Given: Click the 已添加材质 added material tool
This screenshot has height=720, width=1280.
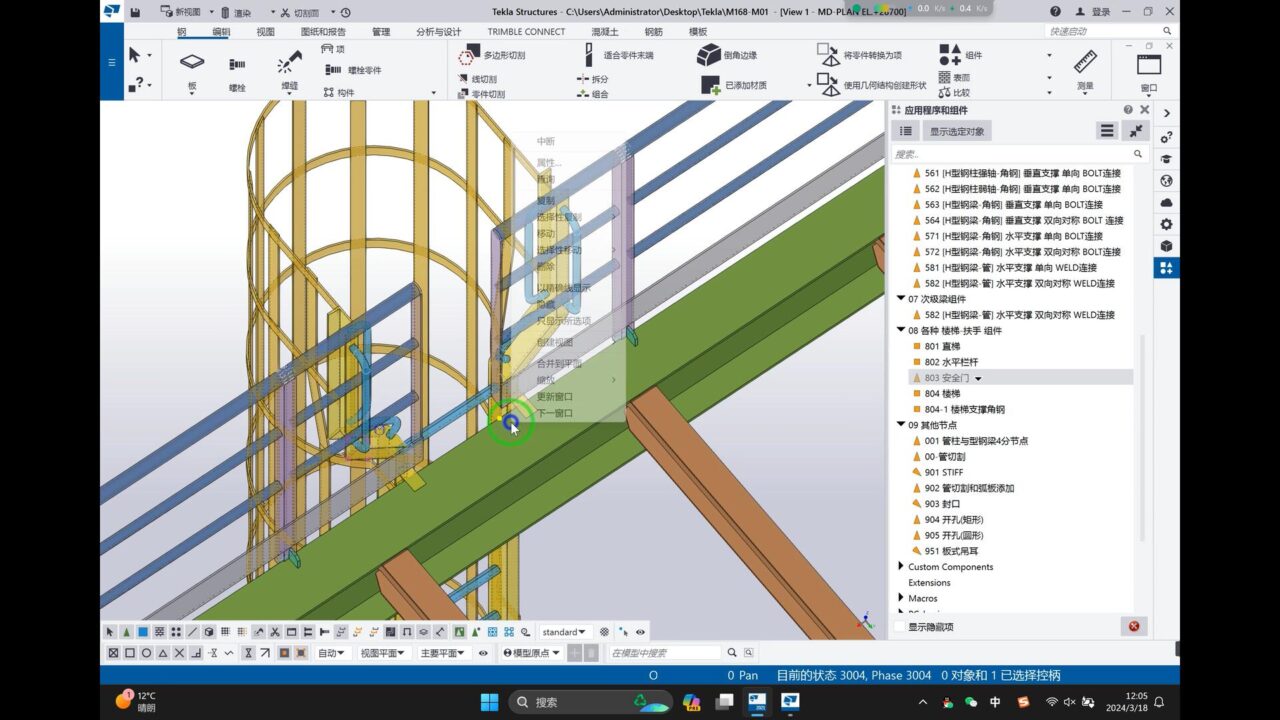Looking at the screenshot, I should point(734,85).
